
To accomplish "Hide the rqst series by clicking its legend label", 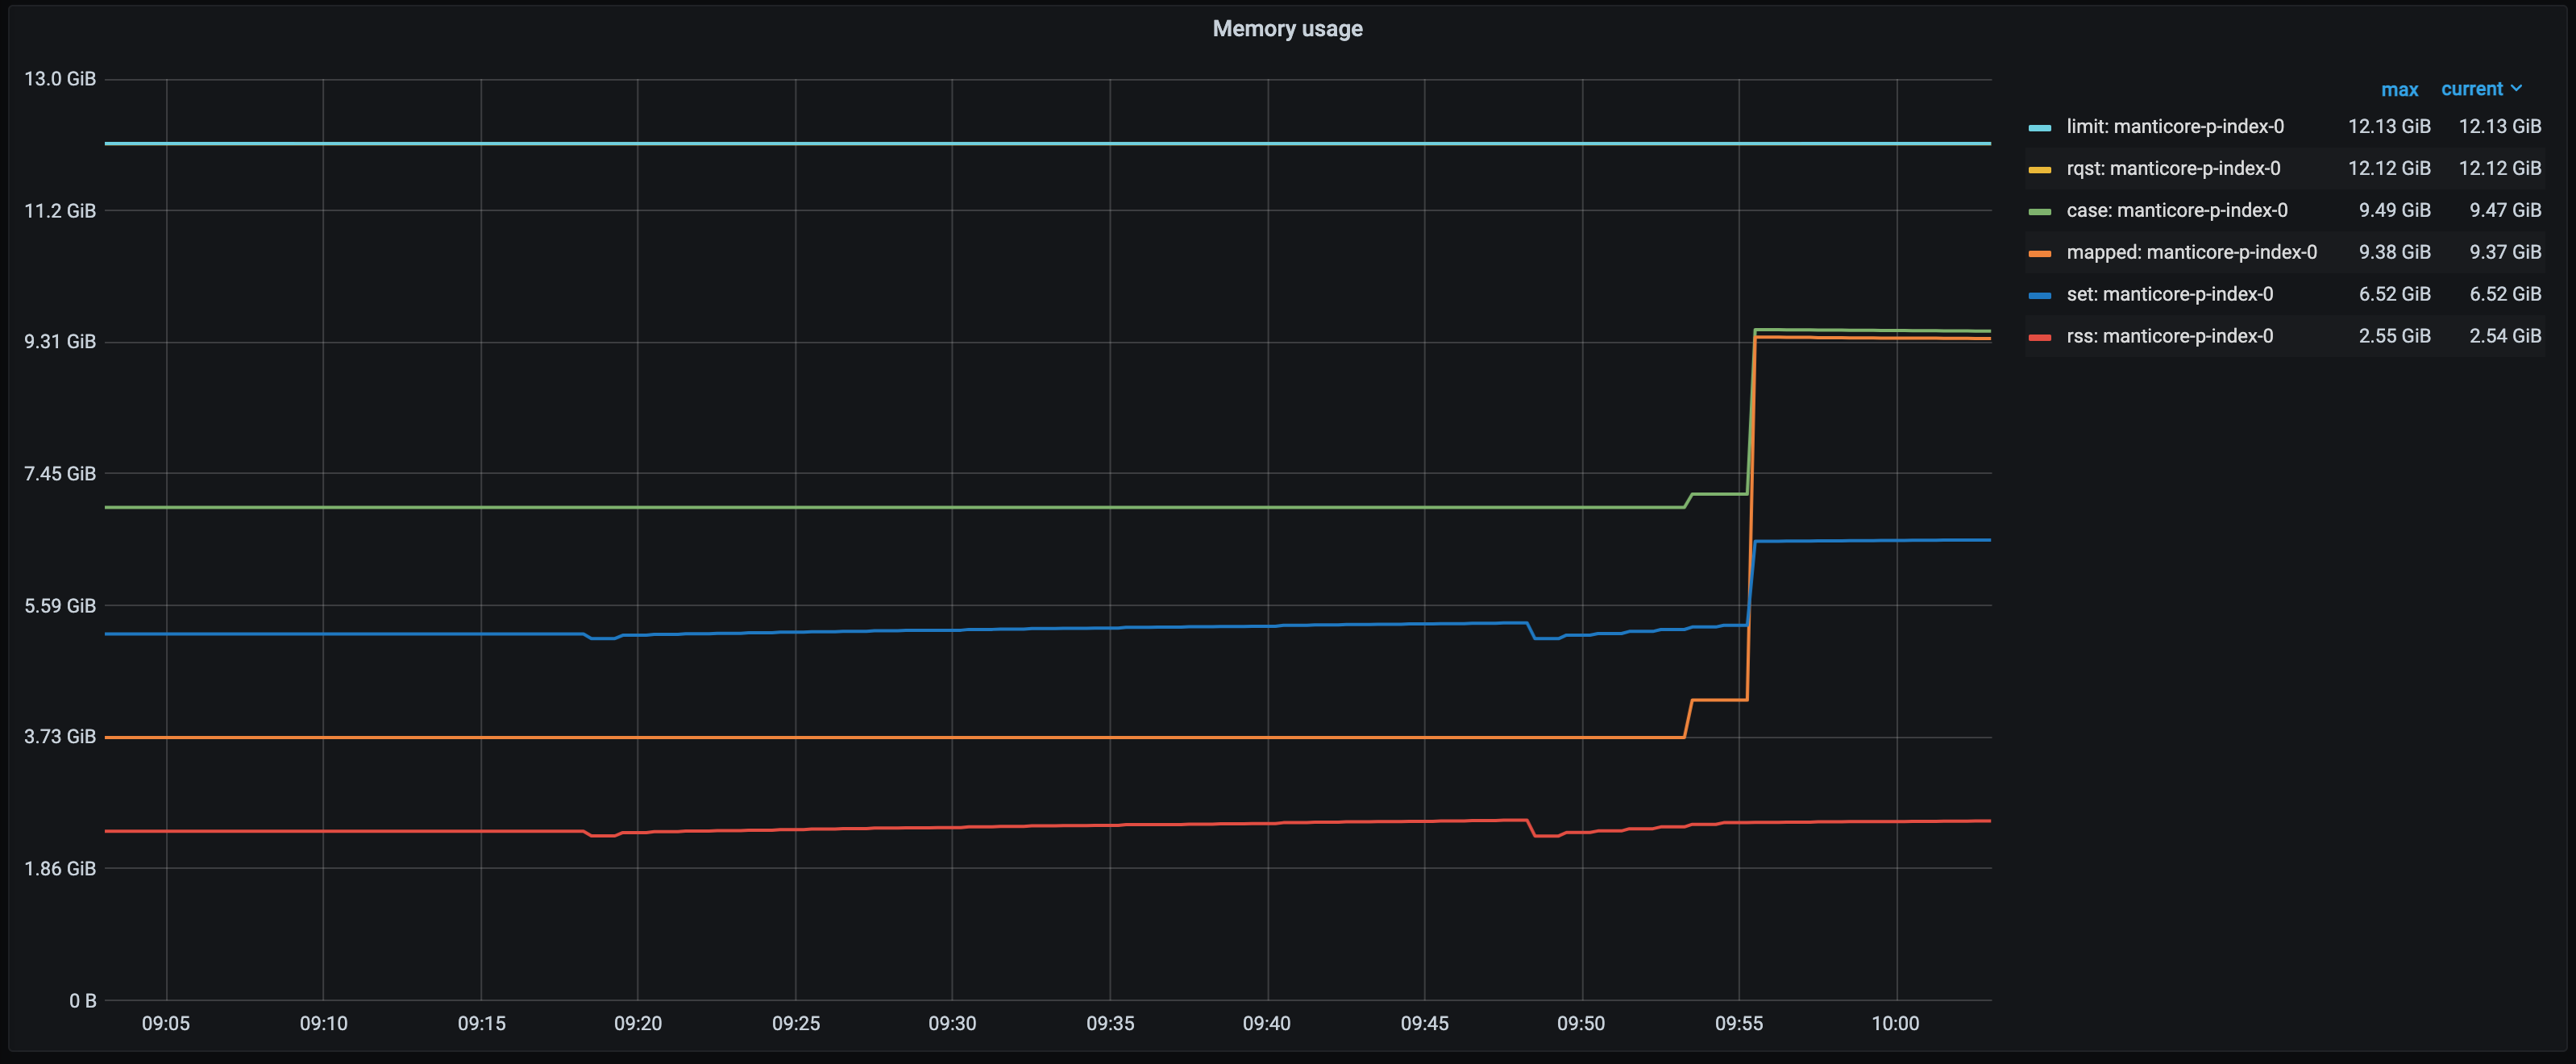I will (2175, 168).
